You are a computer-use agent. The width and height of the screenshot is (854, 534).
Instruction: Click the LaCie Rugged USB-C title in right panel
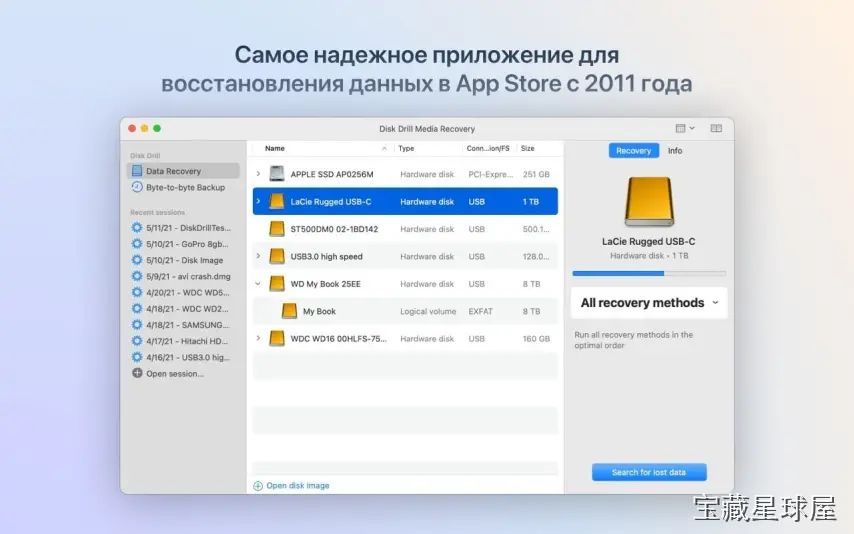pos(649,241)
